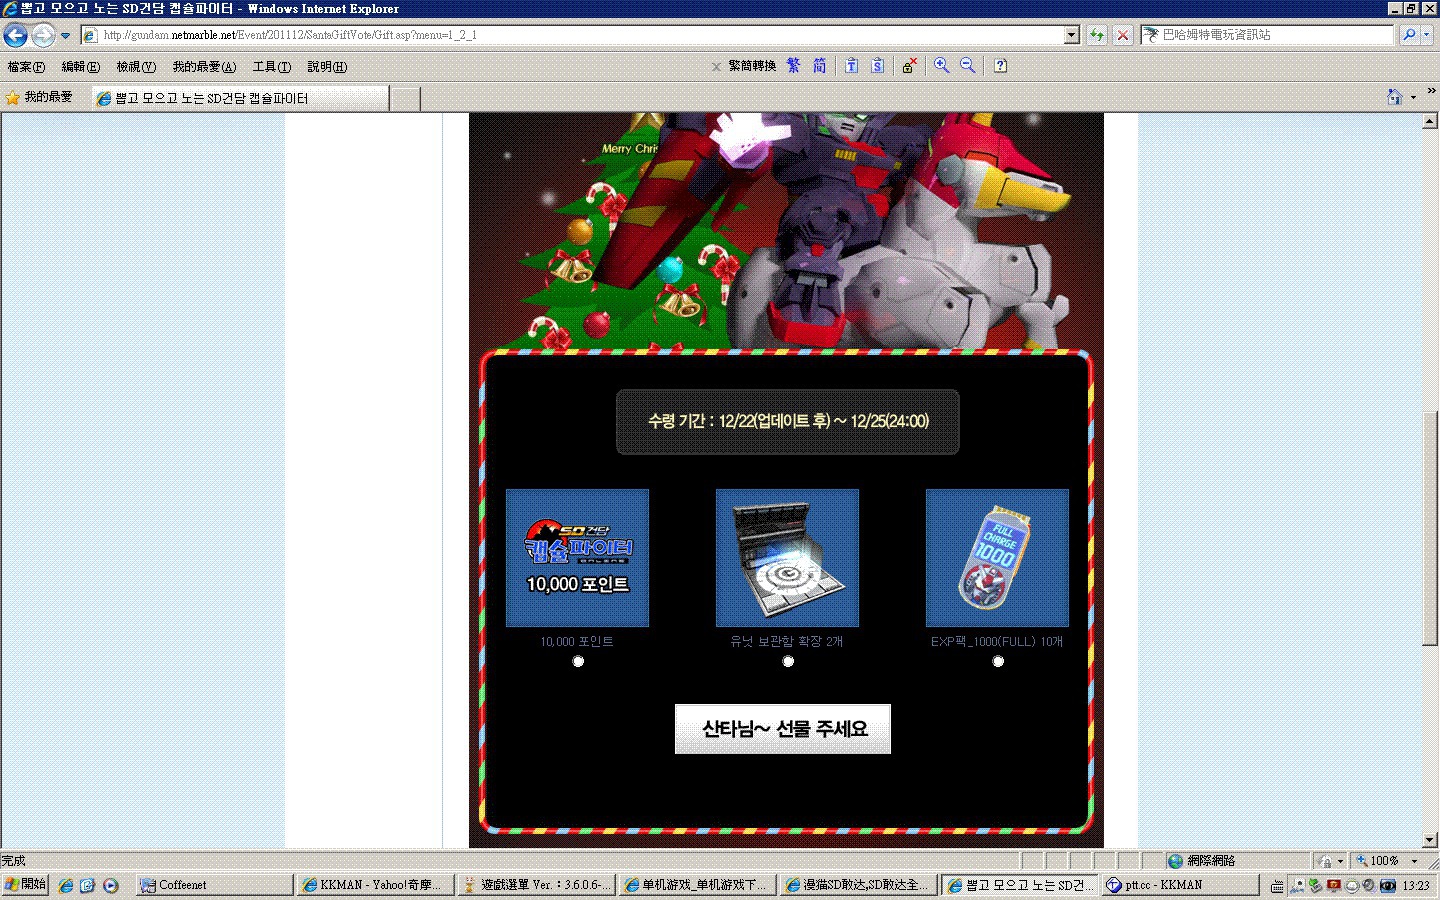Close the 繁簡轉換 toolbar with its X
Image resolution: width=1440 pixels, height=900 pixels.
716,67
